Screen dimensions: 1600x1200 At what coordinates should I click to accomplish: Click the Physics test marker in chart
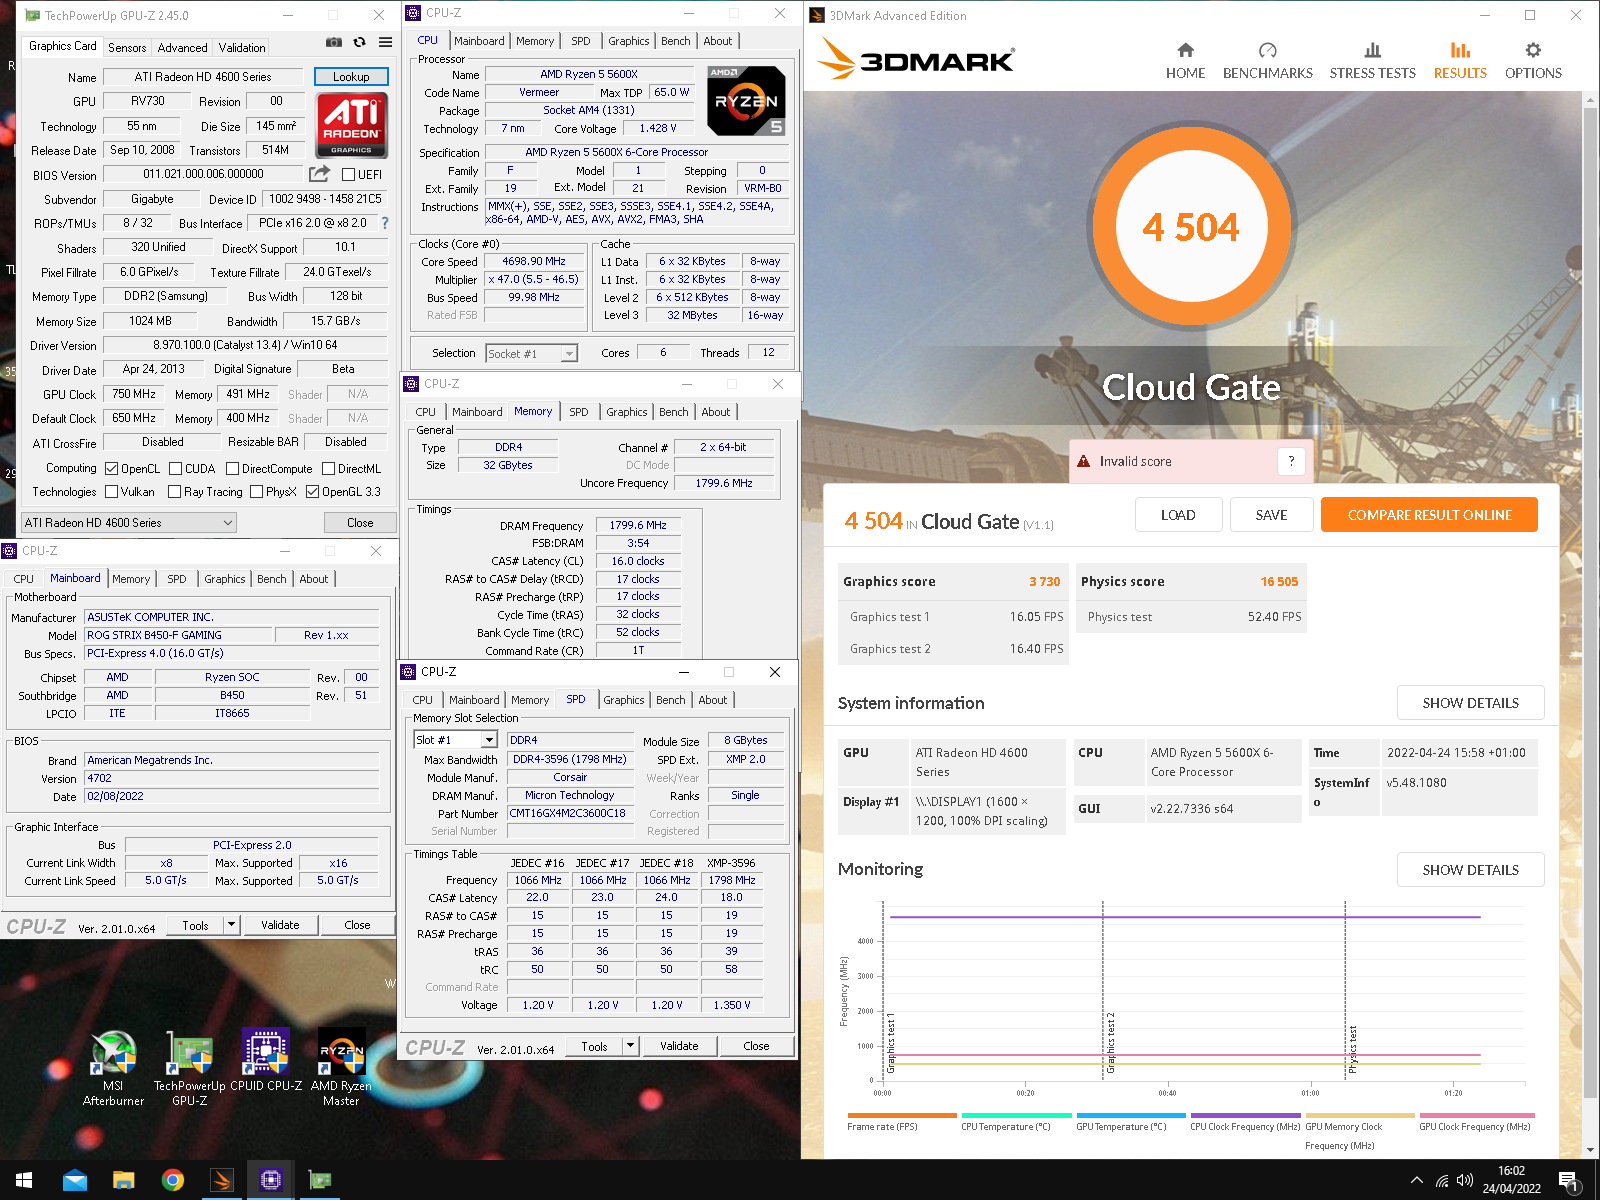1352,1050
